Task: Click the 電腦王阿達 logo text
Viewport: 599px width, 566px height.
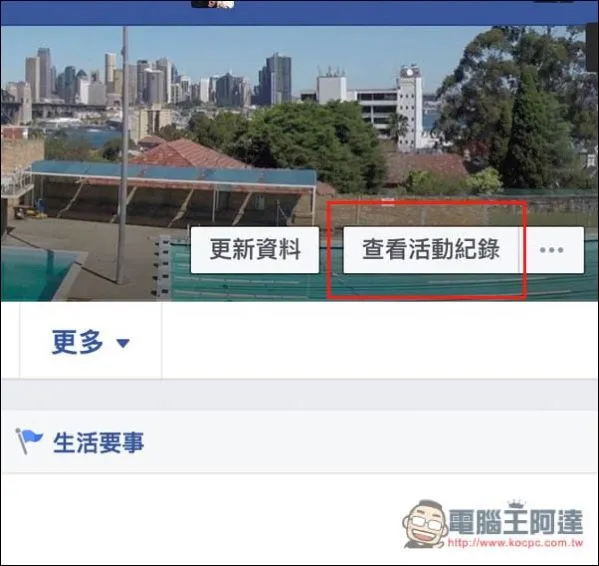Action: click(x=516, y=522)
